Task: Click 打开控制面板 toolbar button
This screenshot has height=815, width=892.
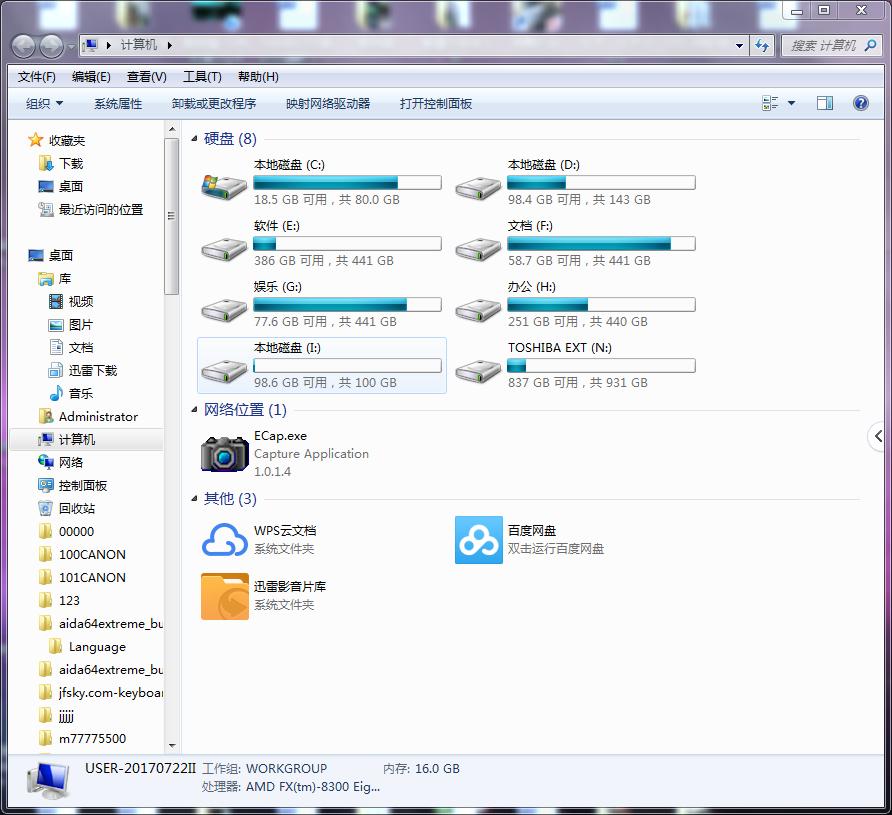Action: tap(436, 104)
